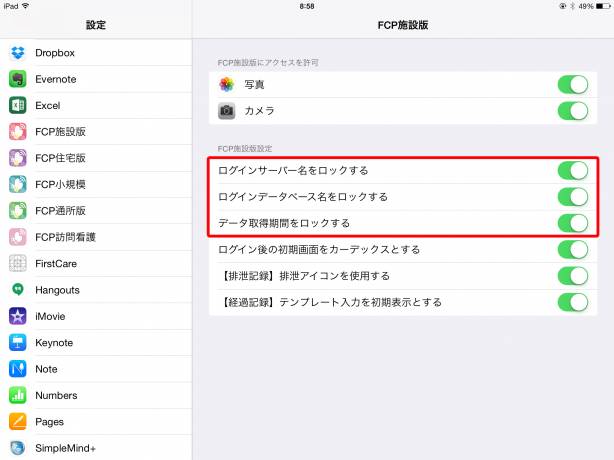Select the FCP小規模 list row
This screenshot has width=614, height=460.
tap(60, 184)
